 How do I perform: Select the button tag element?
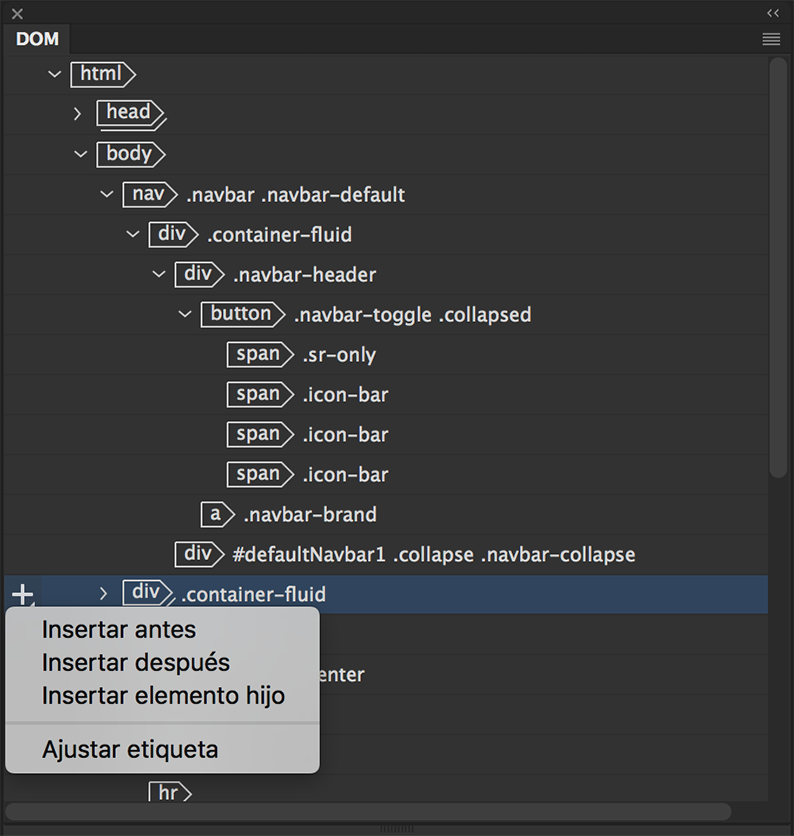[x=241, y=314]
